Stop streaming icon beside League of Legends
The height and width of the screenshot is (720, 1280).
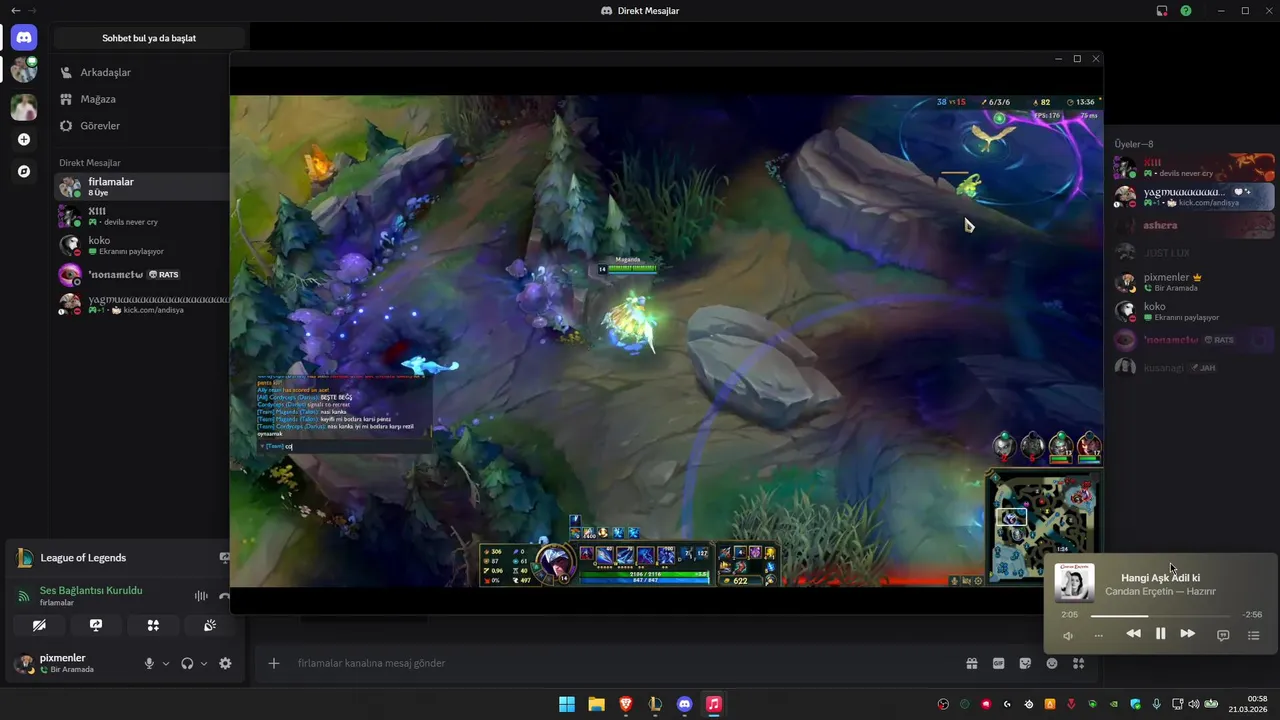tap(224, 558)
